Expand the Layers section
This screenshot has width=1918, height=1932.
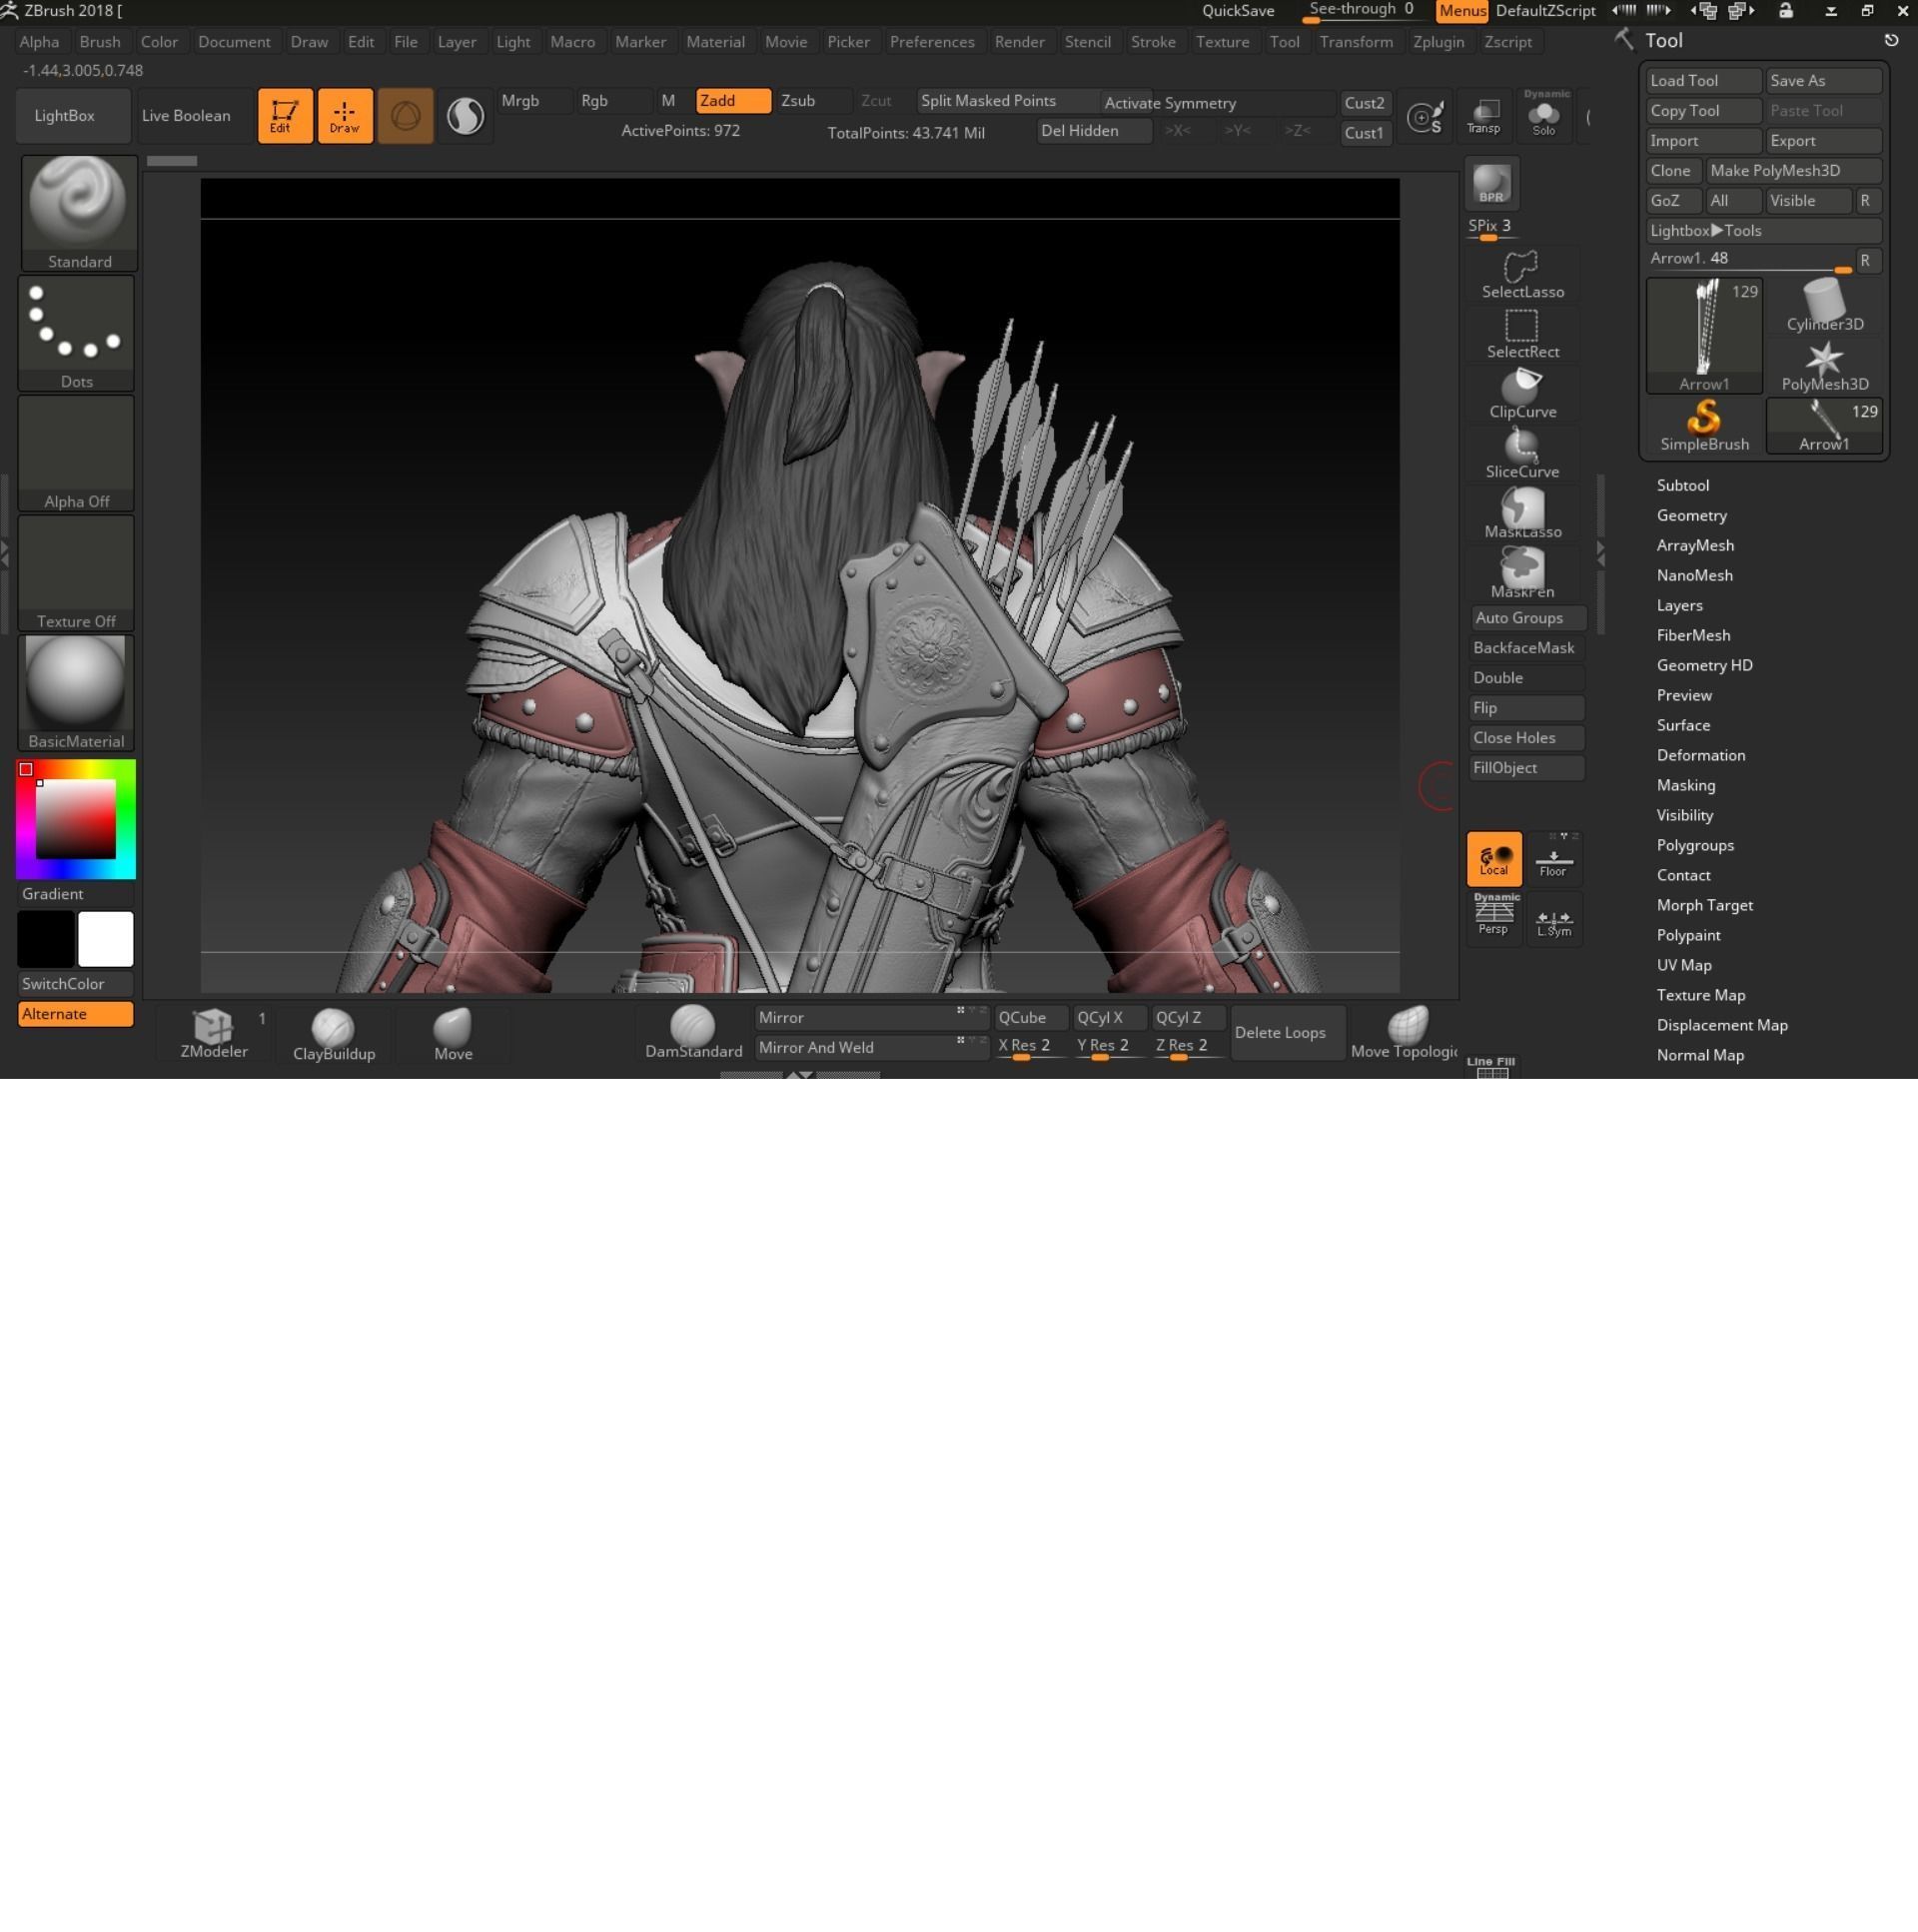pos(1679,605)
